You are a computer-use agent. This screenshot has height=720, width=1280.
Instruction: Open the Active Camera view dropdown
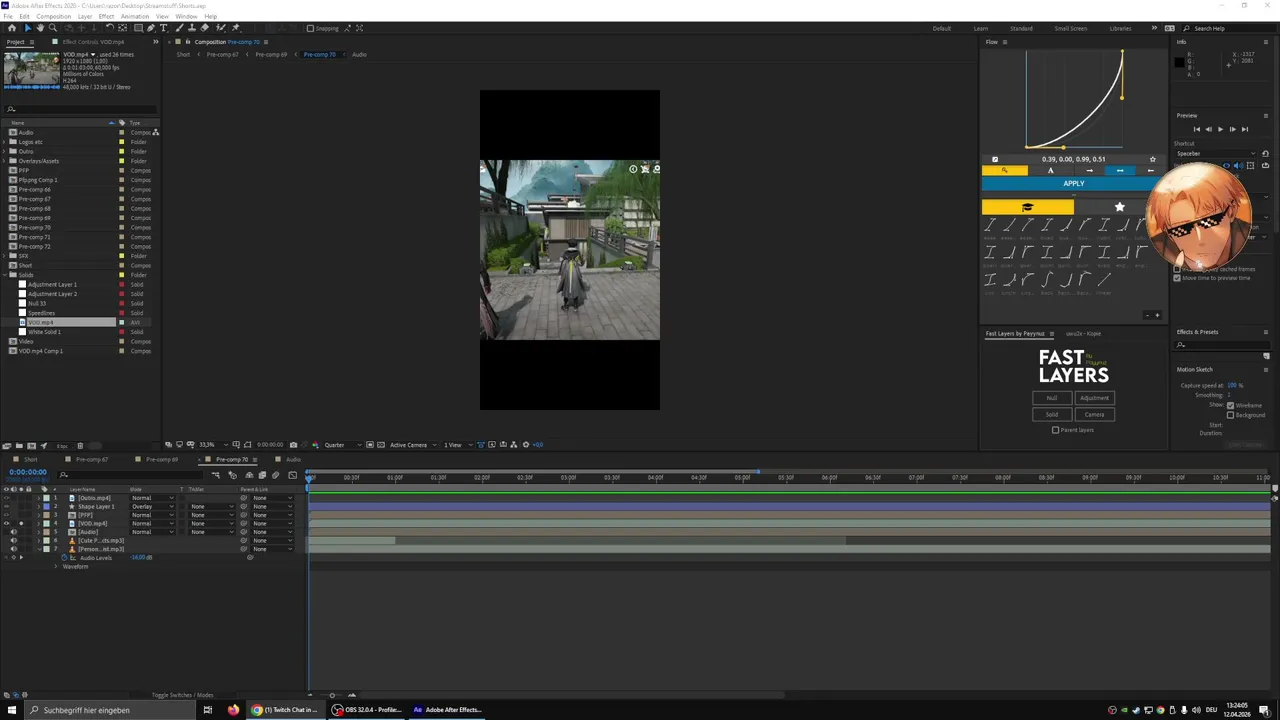pos(413,445)
